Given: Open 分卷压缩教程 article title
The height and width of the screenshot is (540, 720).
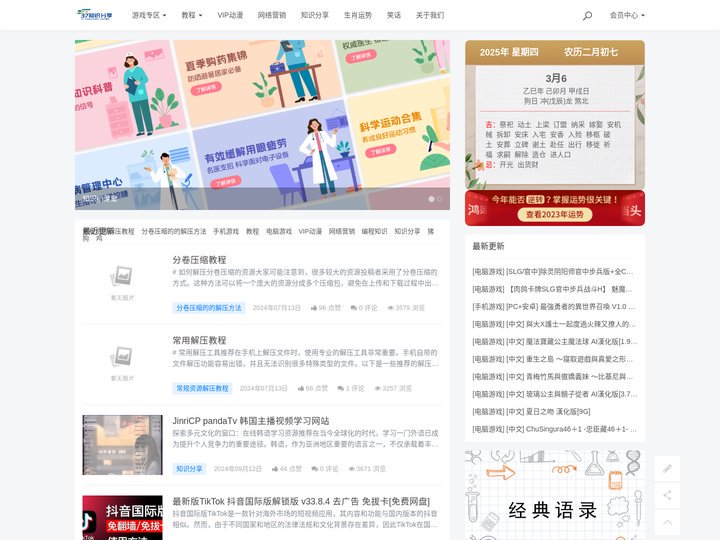Looking at the screenshot, I should (199, 260).
